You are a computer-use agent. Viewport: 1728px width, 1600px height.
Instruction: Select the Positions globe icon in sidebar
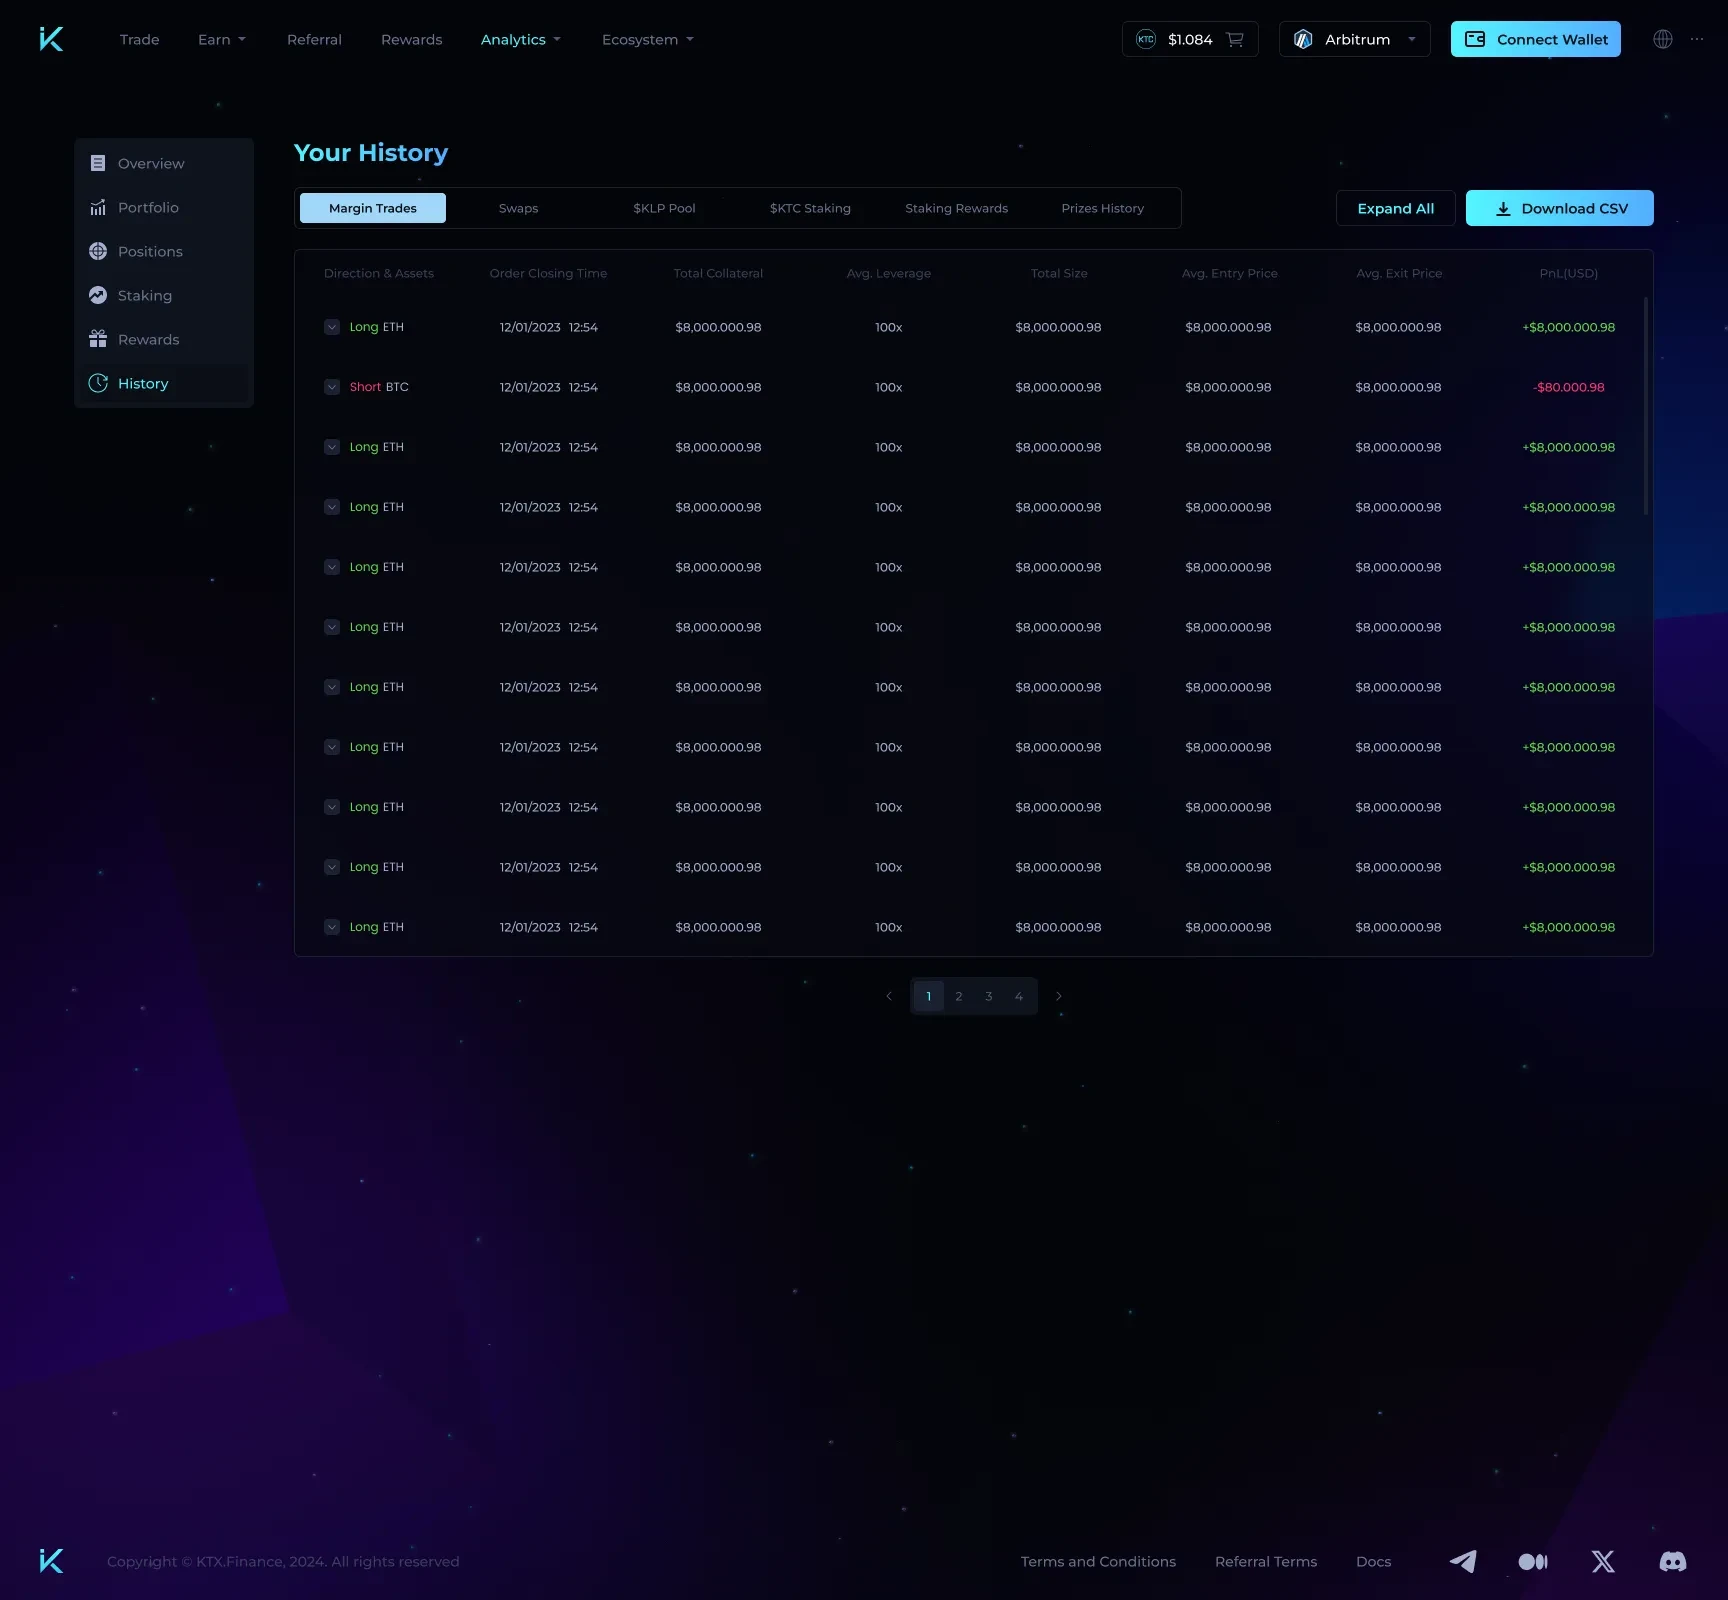coord(98,251)
